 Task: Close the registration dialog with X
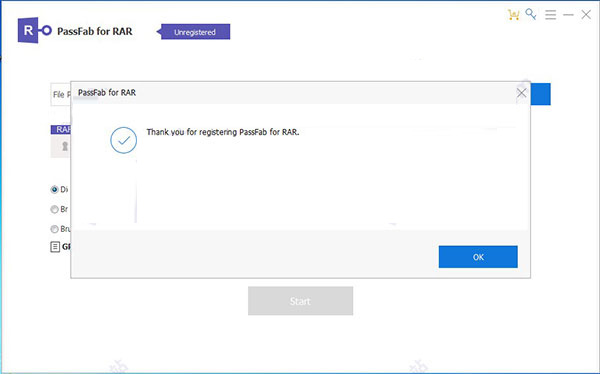pos(521,93)
